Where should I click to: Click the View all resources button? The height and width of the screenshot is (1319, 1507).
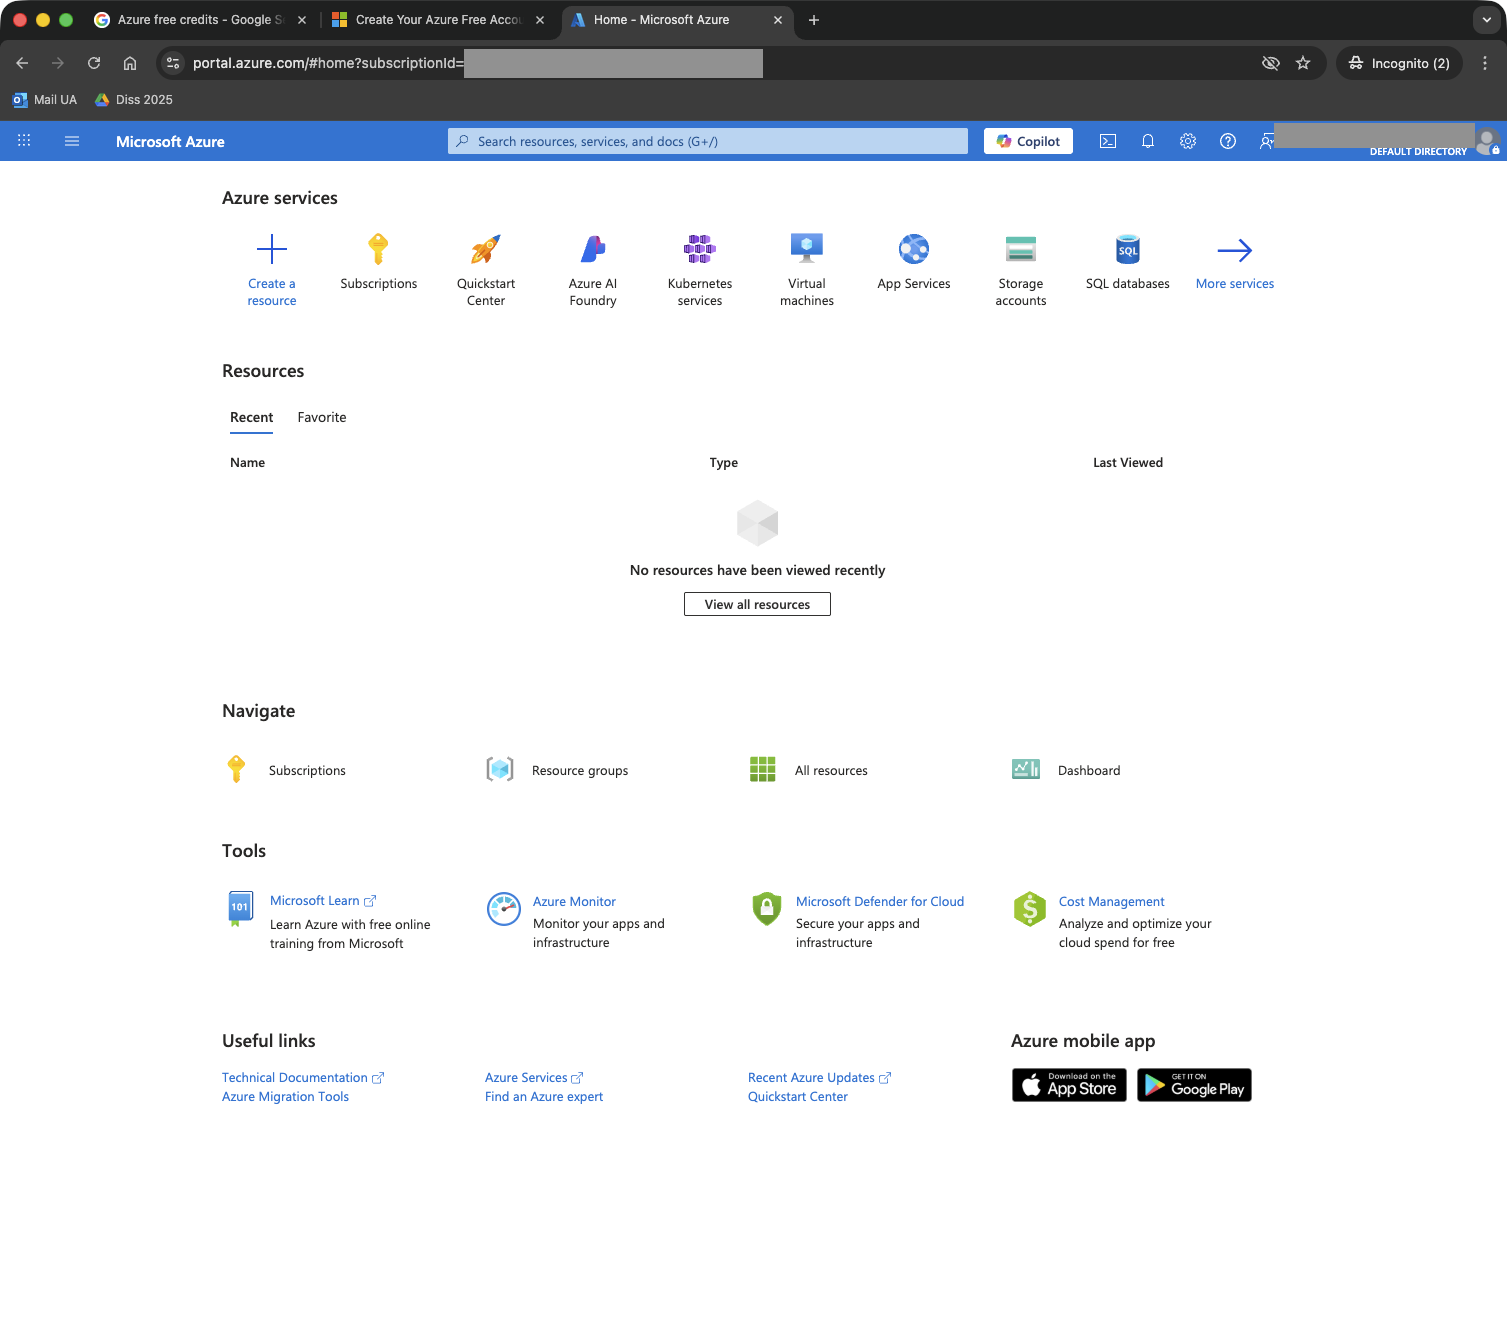757,604
